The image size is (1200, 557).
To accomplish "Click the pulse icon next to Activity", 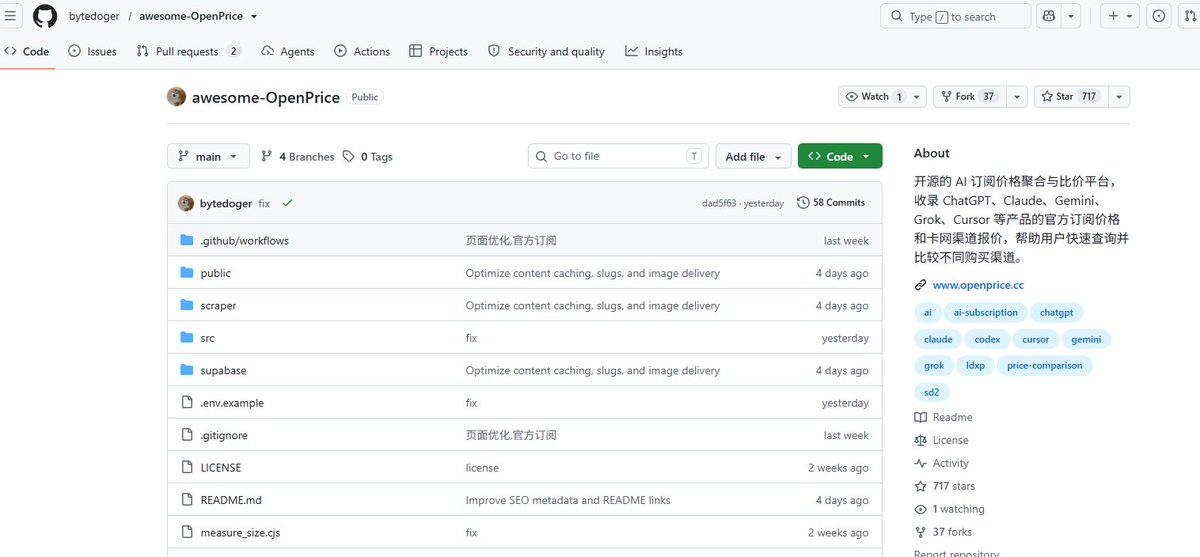I will (x=920, y=463).
